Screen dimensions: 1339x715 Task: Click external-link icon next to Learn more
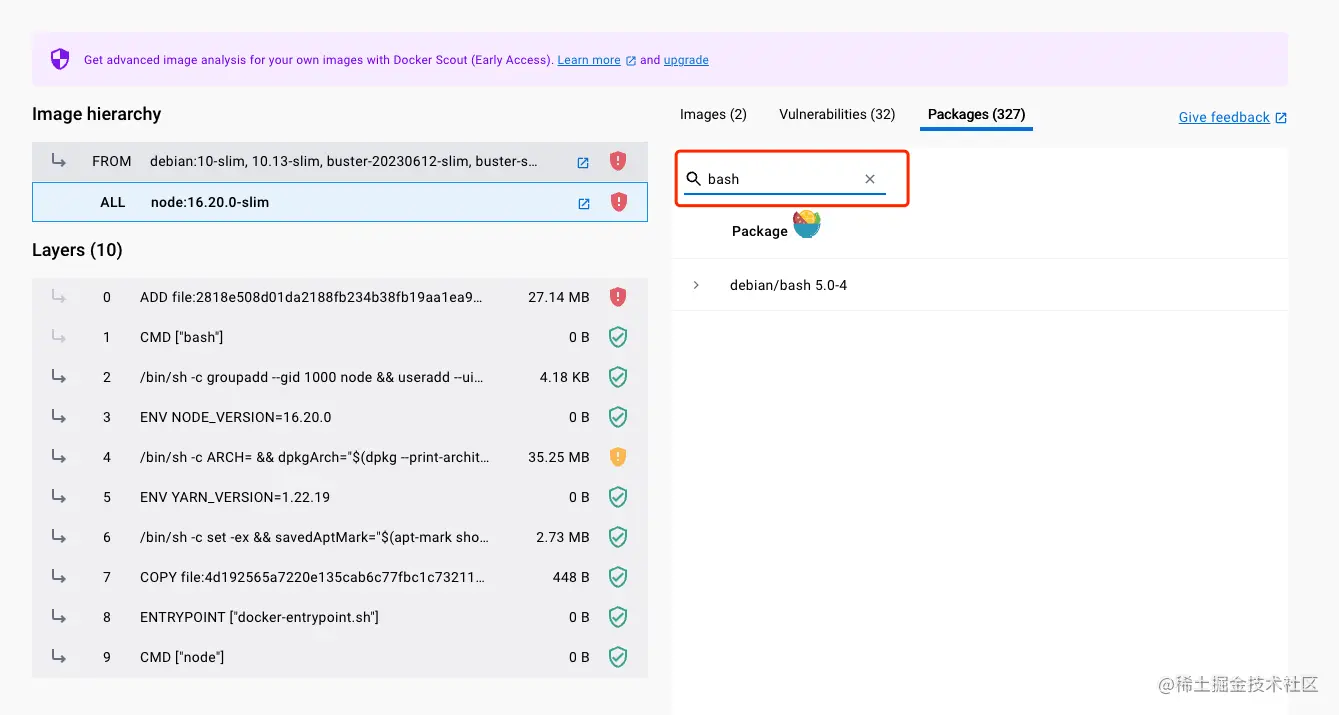tap(631, 60)
